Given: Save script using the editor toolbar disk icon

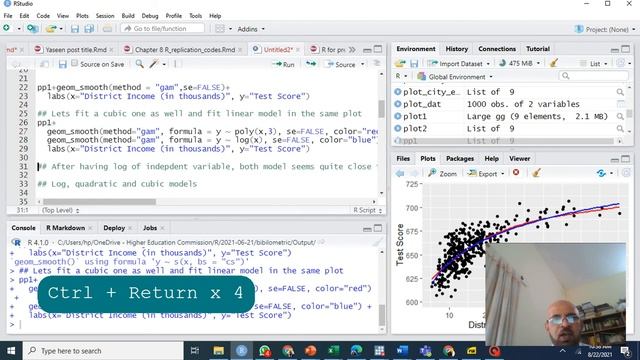Looking at the screenshot, I should coord(62,64).
